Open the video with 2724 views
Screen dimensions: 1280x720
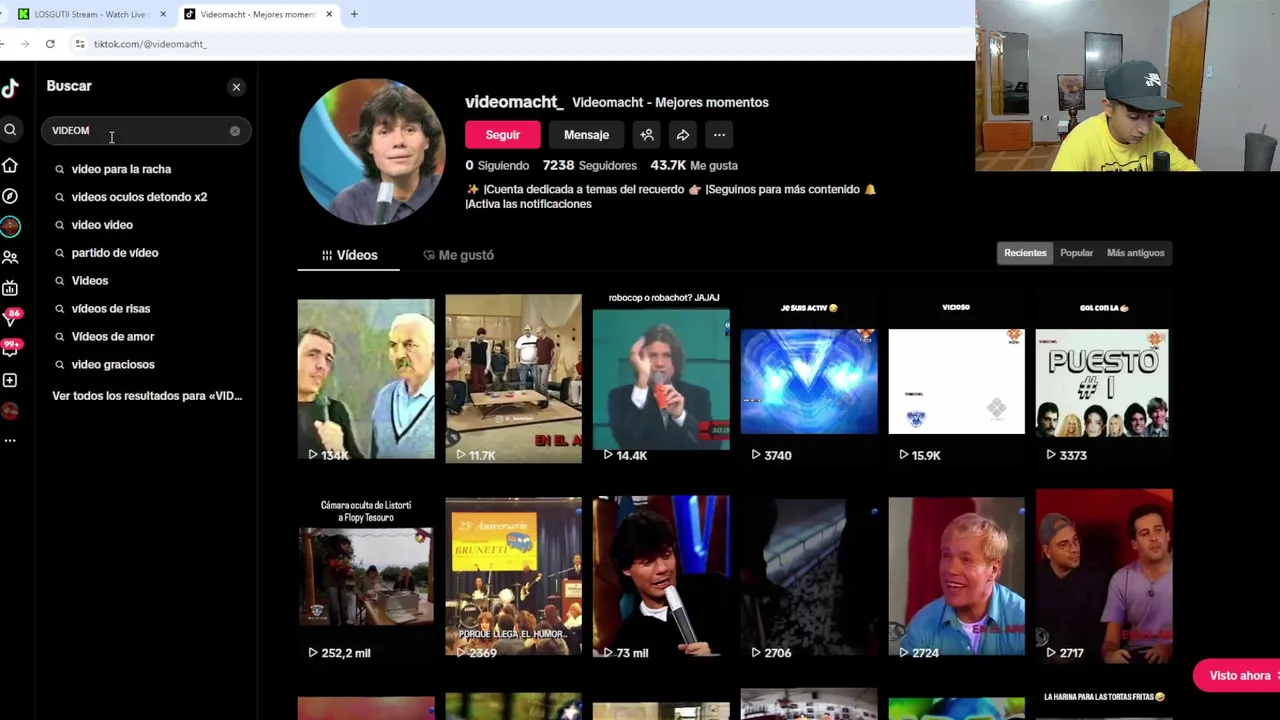(x=956, y=577)
